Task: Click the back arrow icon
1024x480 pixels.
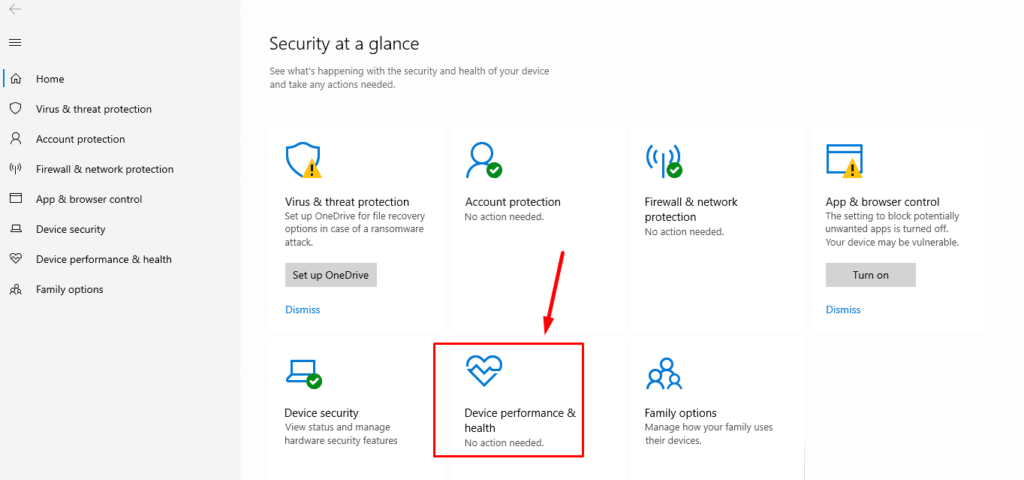Action: pos(15,9)
